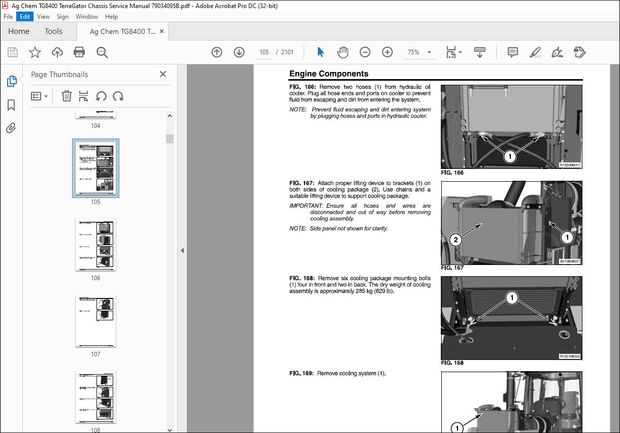Rotate page clockwise
This screenshot has height=433, width=620.
coord(118,96)
